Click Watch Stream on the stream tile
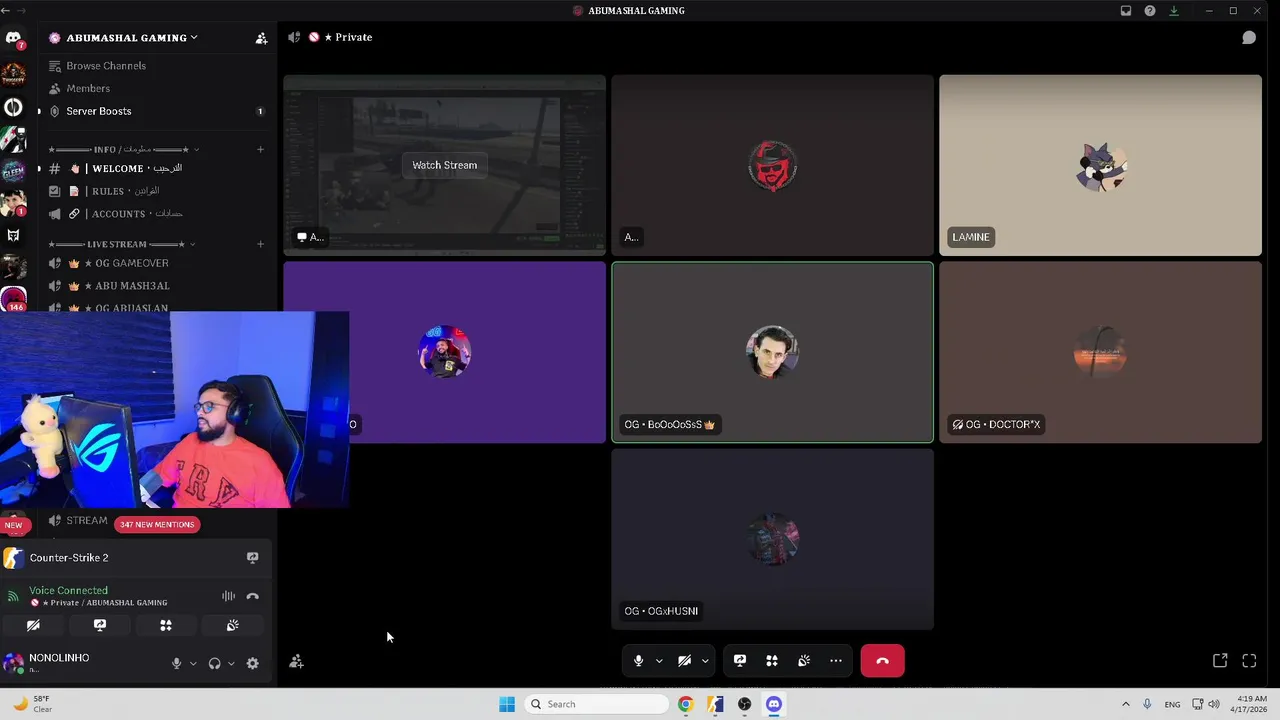Image resolution: width=1280 pixels, height=720 pixels. (444, 165)
